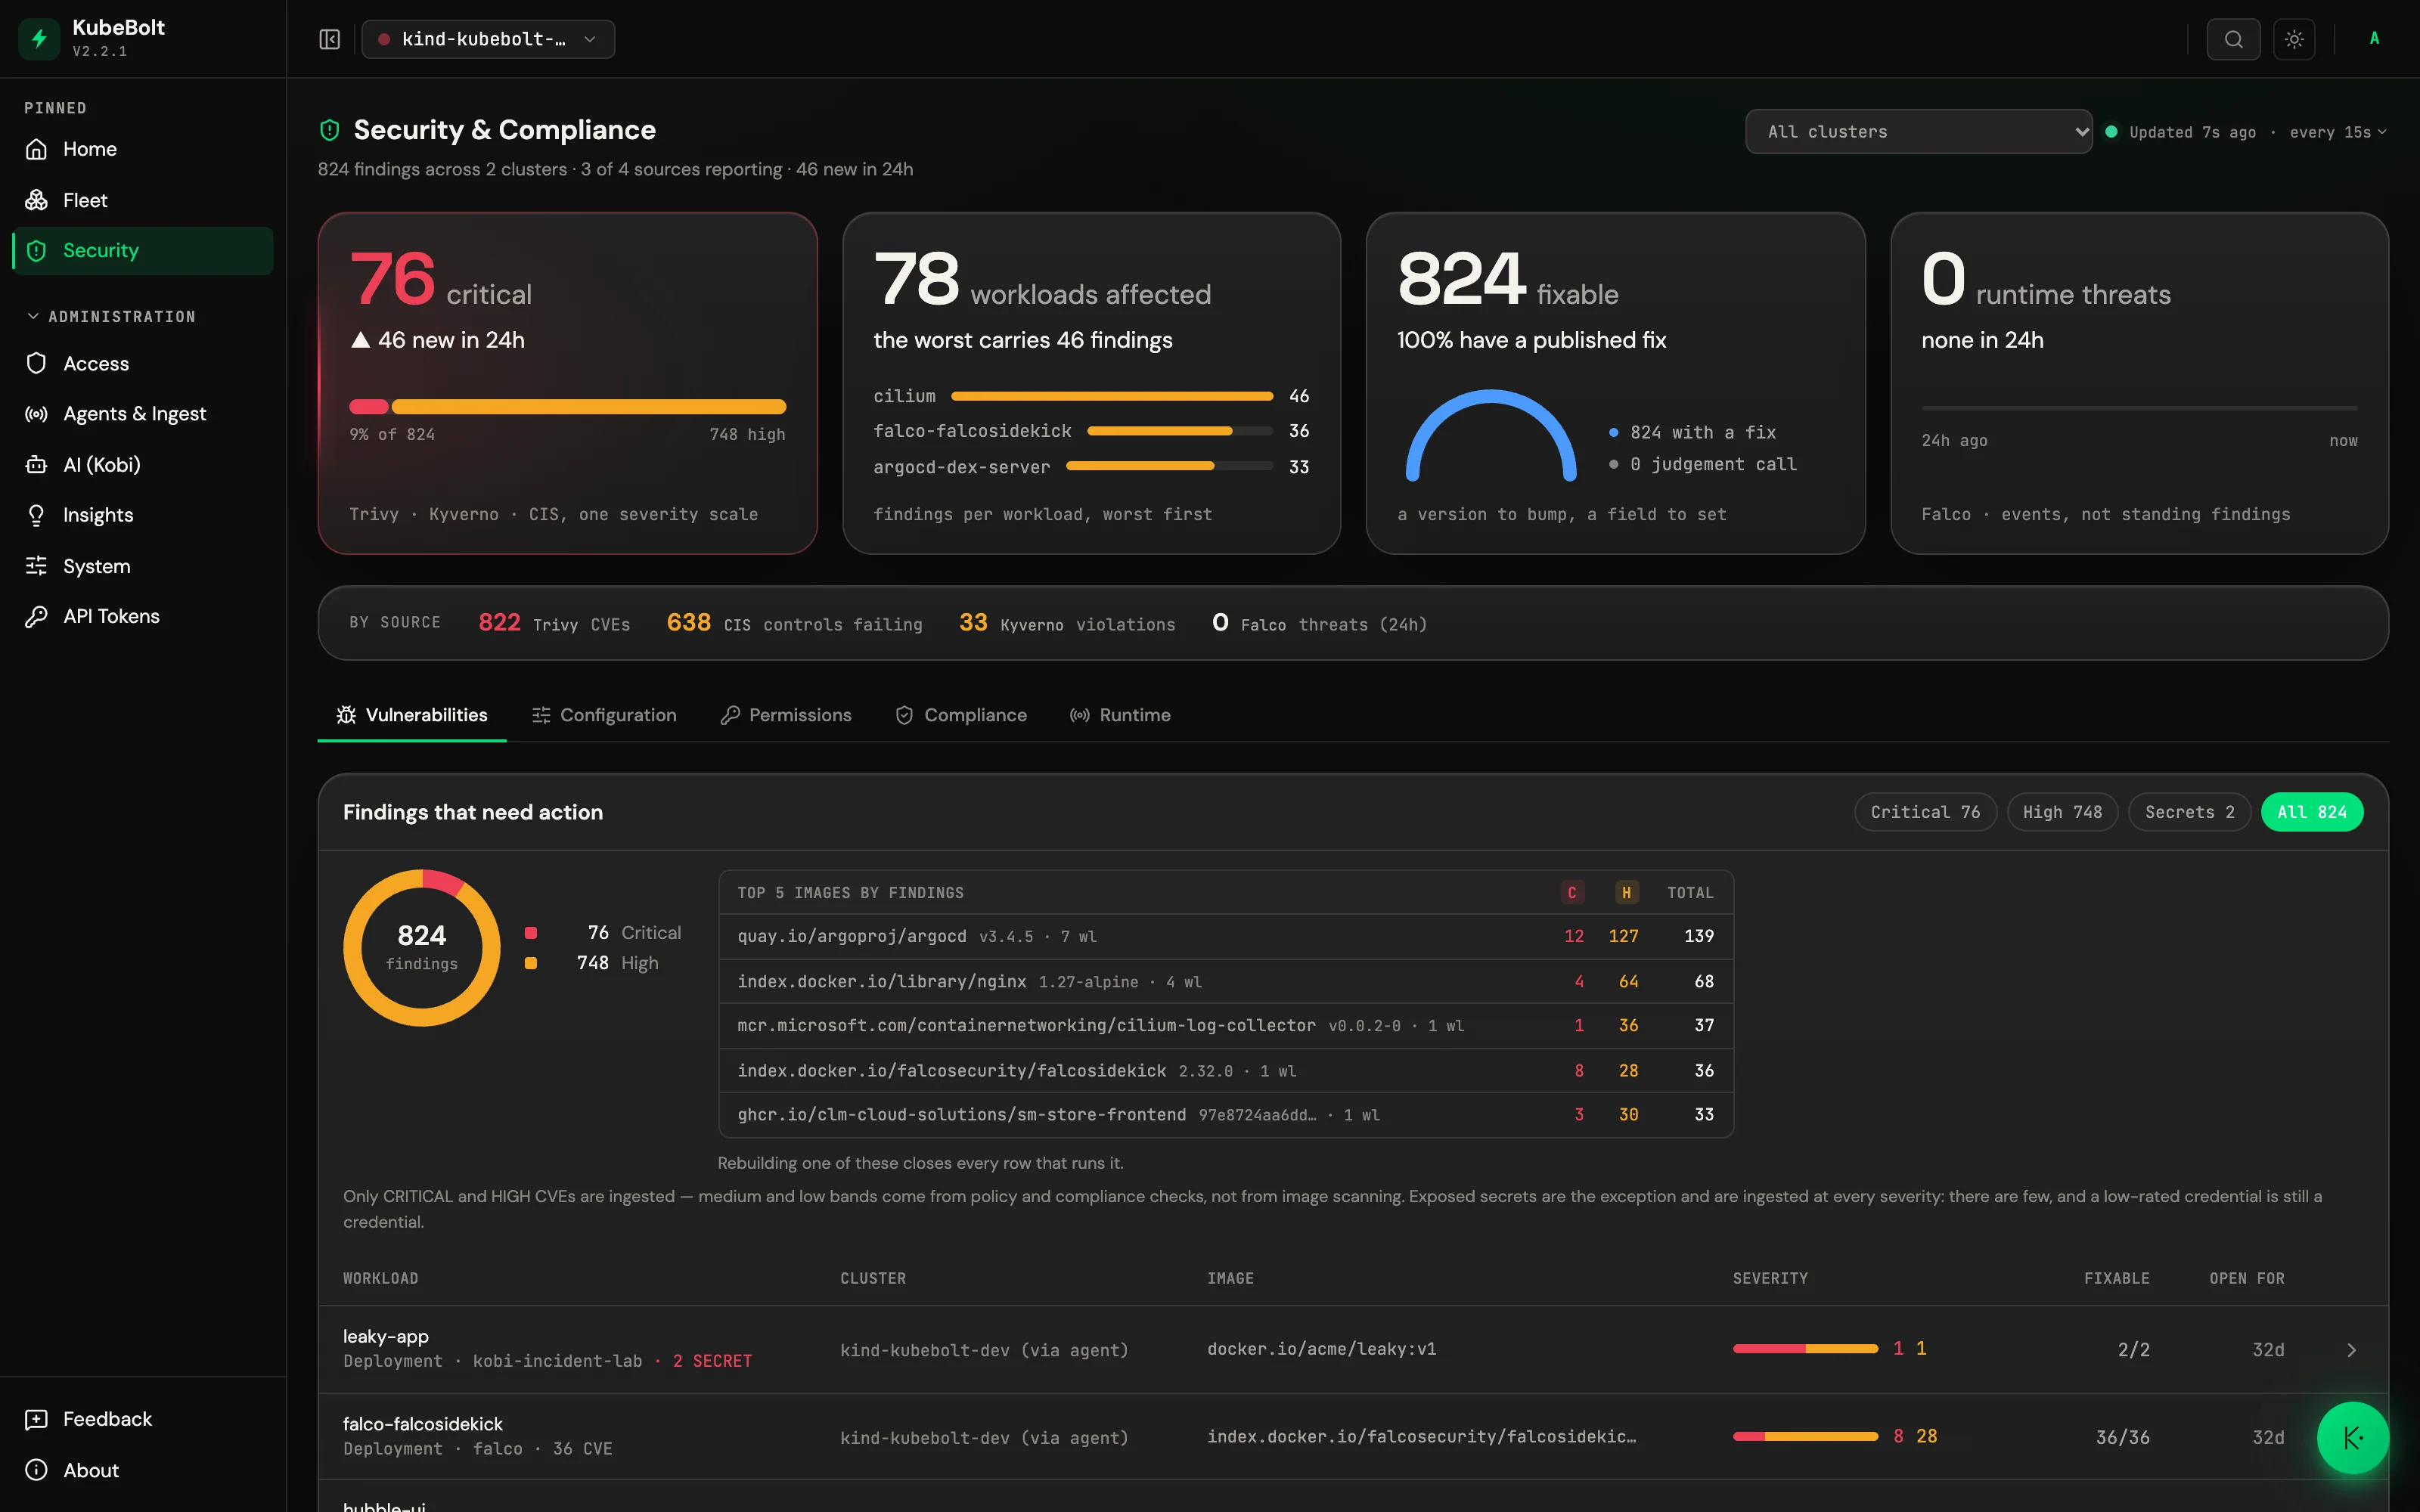The height and width of the screenshot is (1512, 2420).
Task: Click the critical versus high severity bar
Action: [x=567, y=407]
